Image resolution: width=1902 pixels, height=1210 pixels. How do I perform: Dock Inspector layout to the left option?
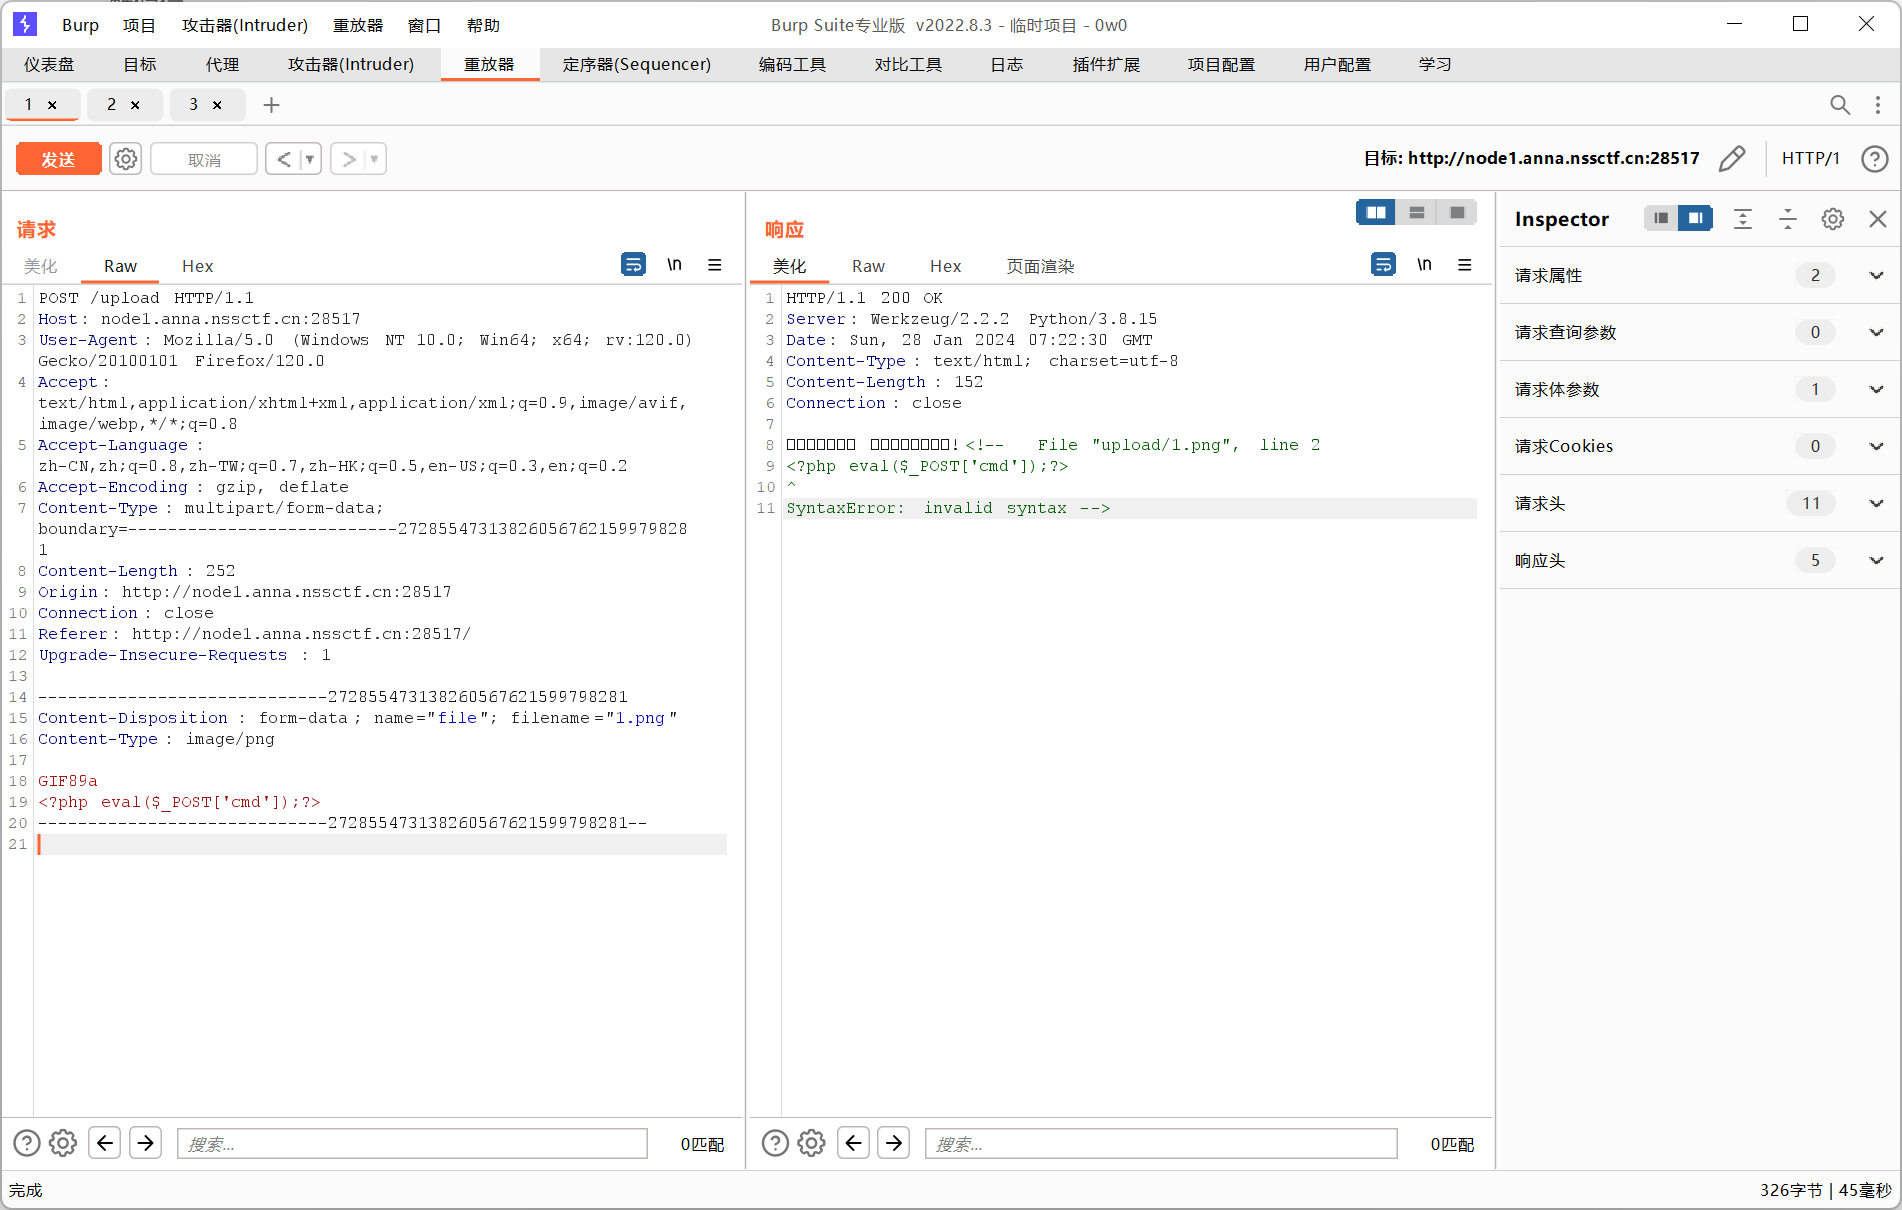pos(1661,218)
